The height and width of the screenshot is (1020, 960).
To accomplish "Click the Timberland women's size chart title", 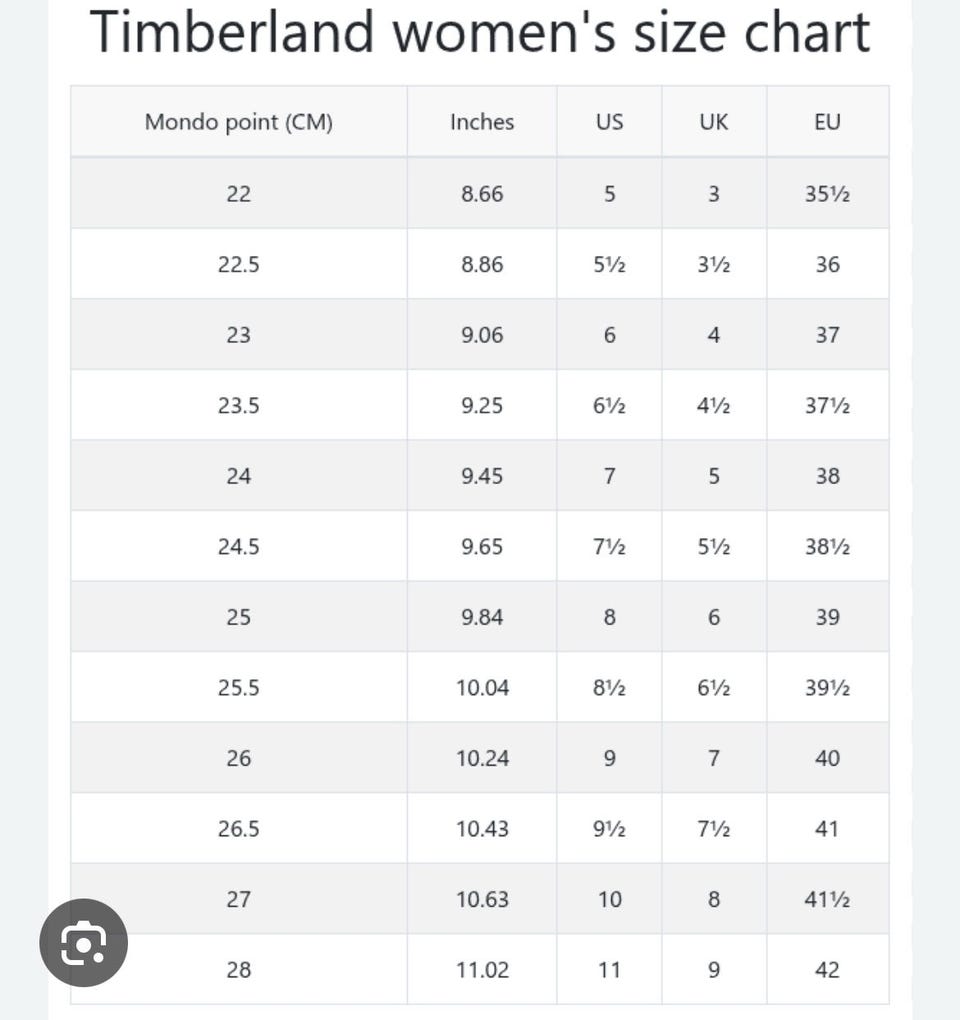I will pyautogui.click(x=480, y=32).
